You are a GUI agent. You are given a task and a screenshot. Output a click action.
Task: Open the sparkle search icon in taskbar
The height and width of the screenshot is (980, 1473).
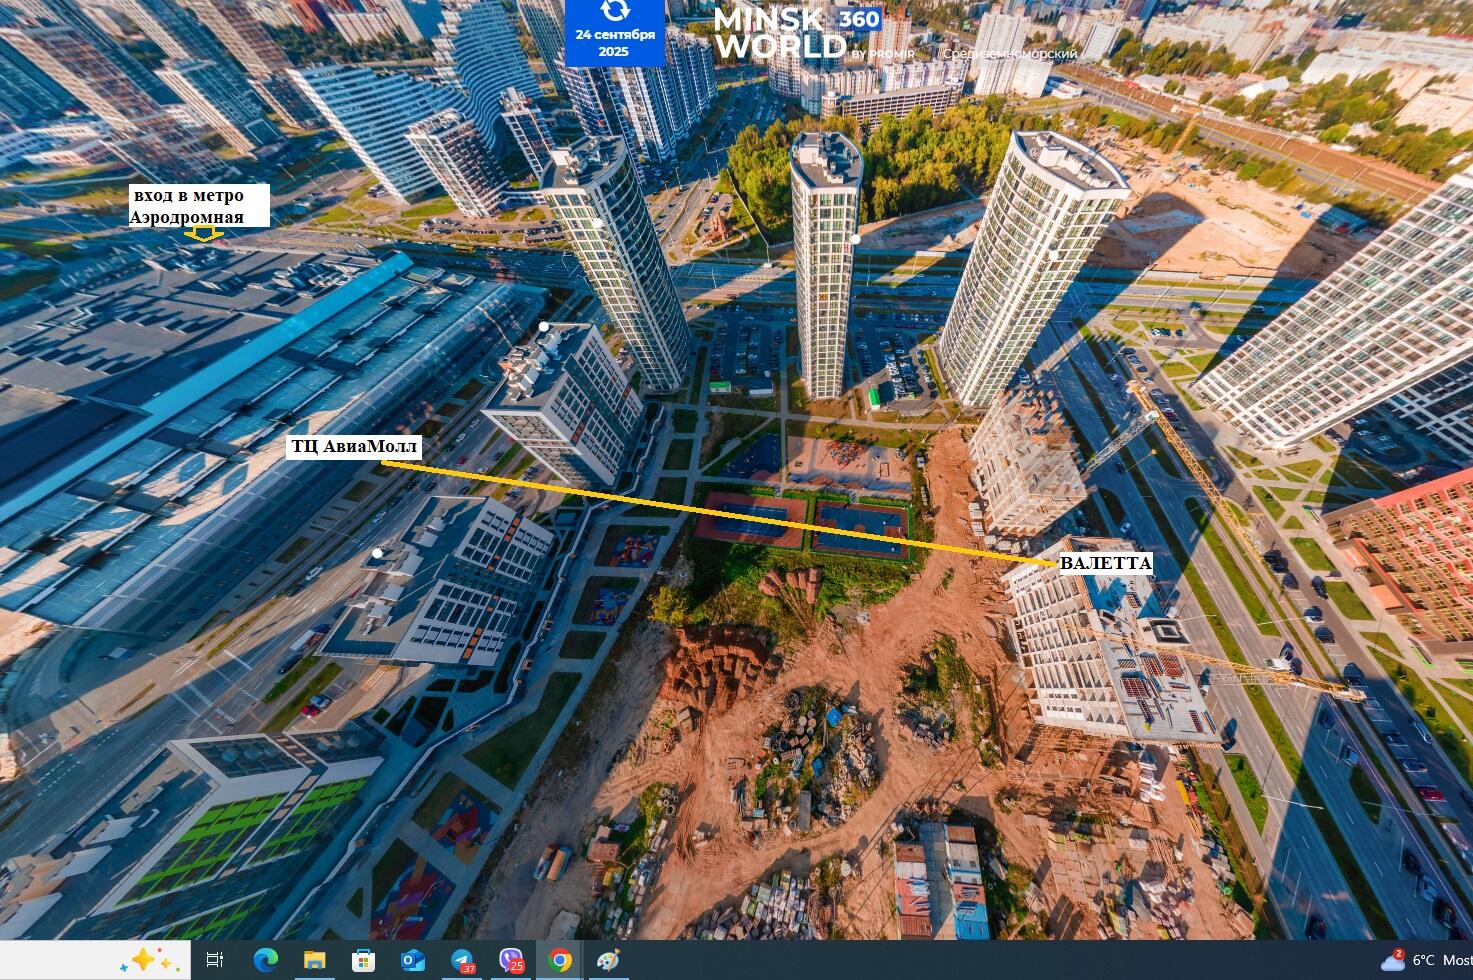(x=143, y=960)
